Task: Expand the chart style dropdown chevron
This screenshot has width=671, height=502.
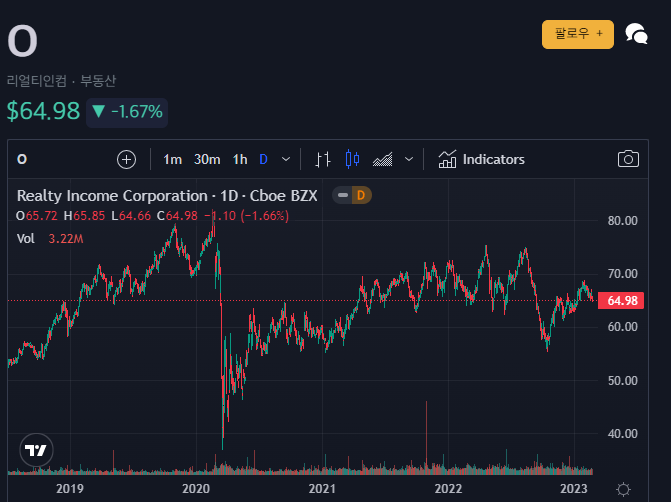Action: pos(409,160)
